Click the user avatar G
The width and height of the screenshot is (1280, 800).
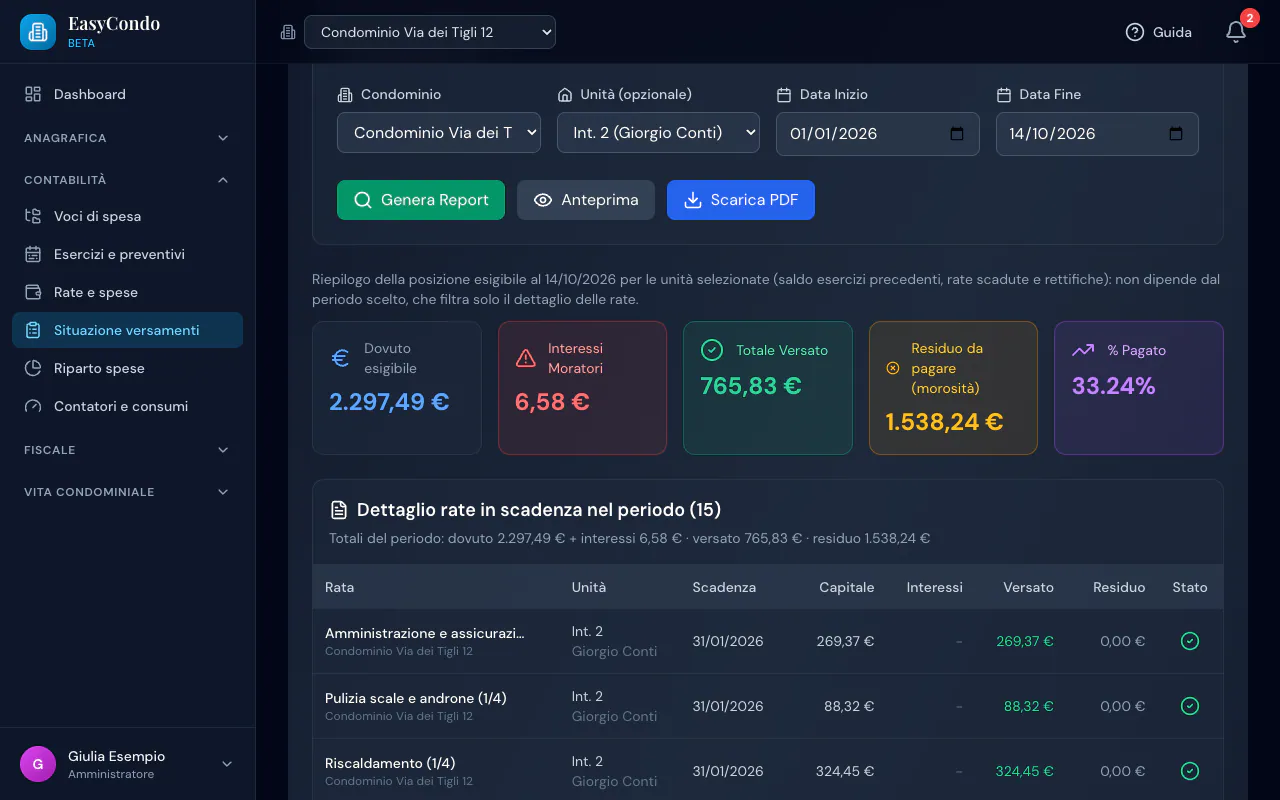pyautogui.click(x=38, y=764)
